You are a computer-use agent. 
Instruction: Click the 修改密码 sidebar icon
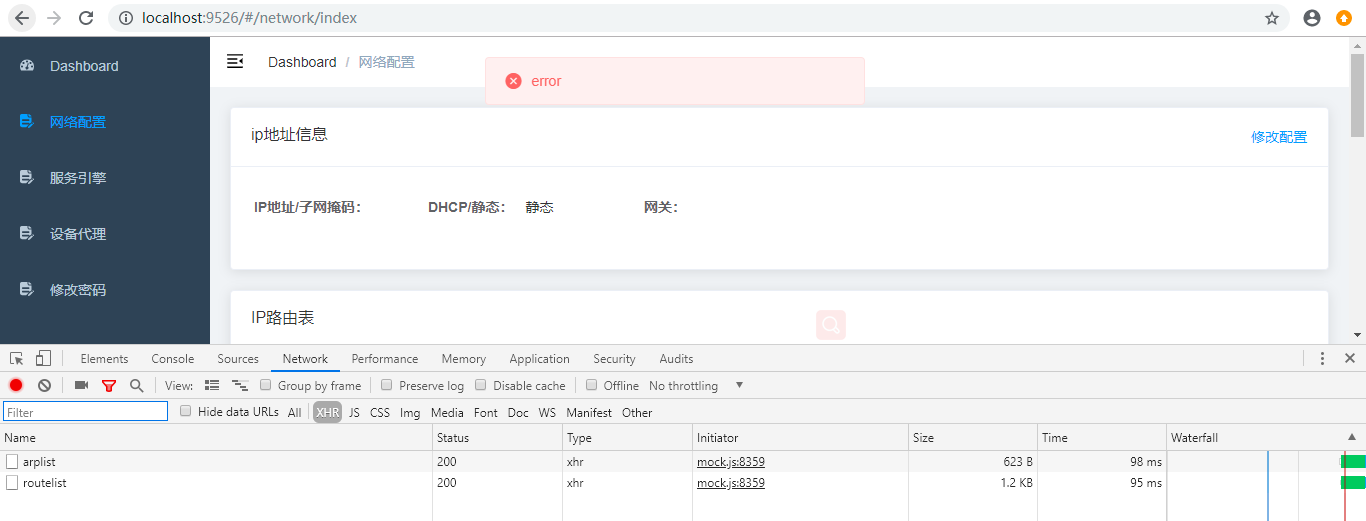27,290
